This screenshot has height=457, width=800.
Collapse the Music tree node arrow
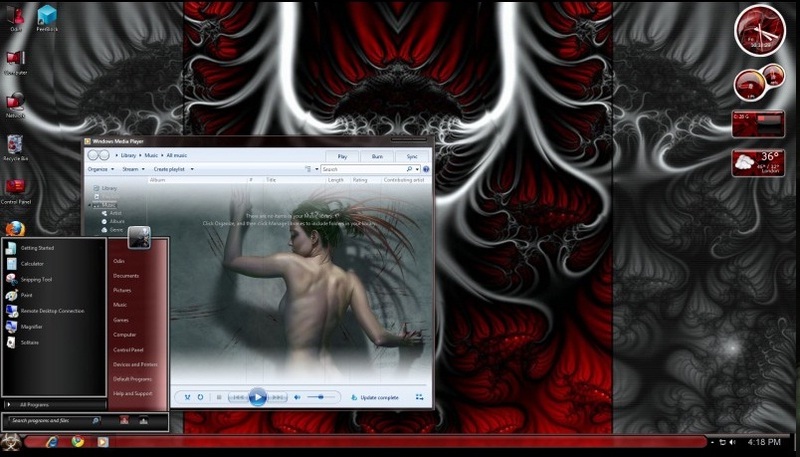(91, 205)
